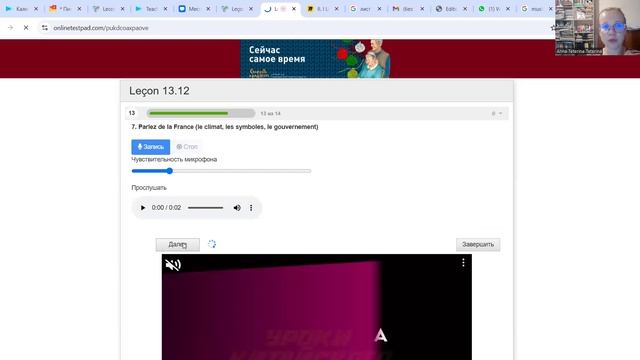The width and height of the screenshot is (640, 360).
Task: Close the Google аист tab
Action: coord(379,9)
